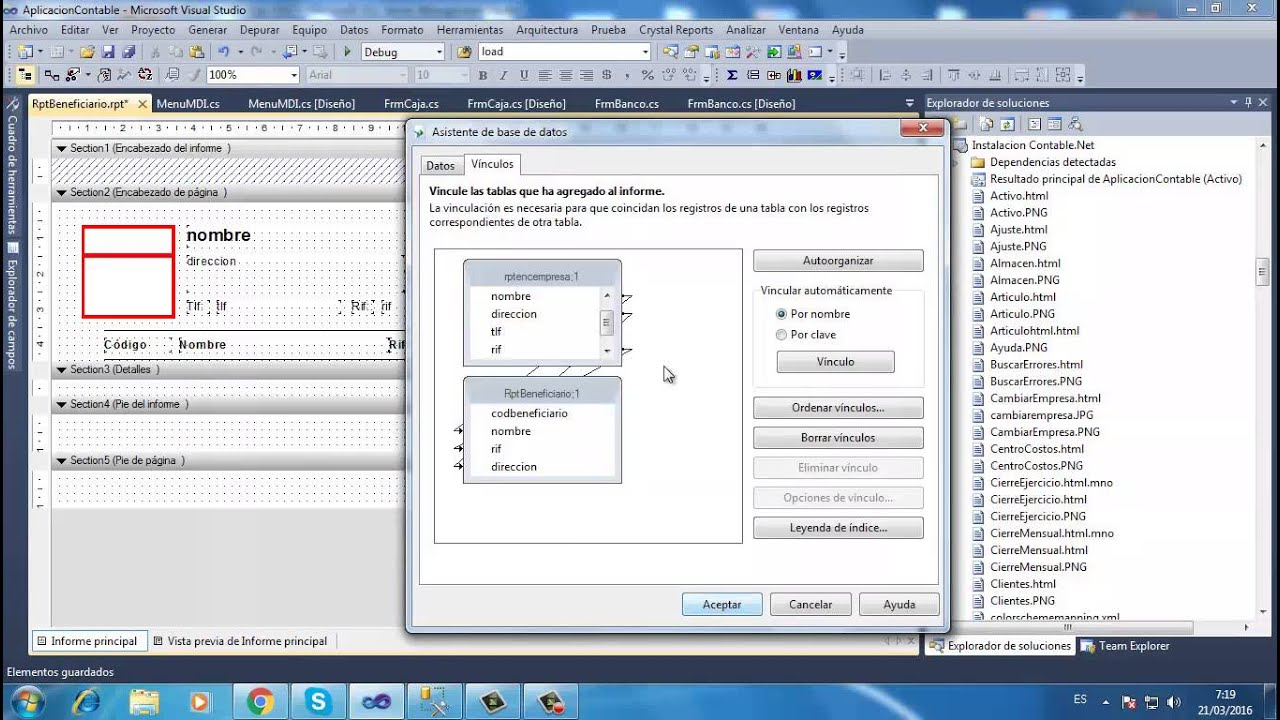The image size is (1280, 720).
Task: Collapse Section4 (Pie del informe)
Action: point(61,404)
